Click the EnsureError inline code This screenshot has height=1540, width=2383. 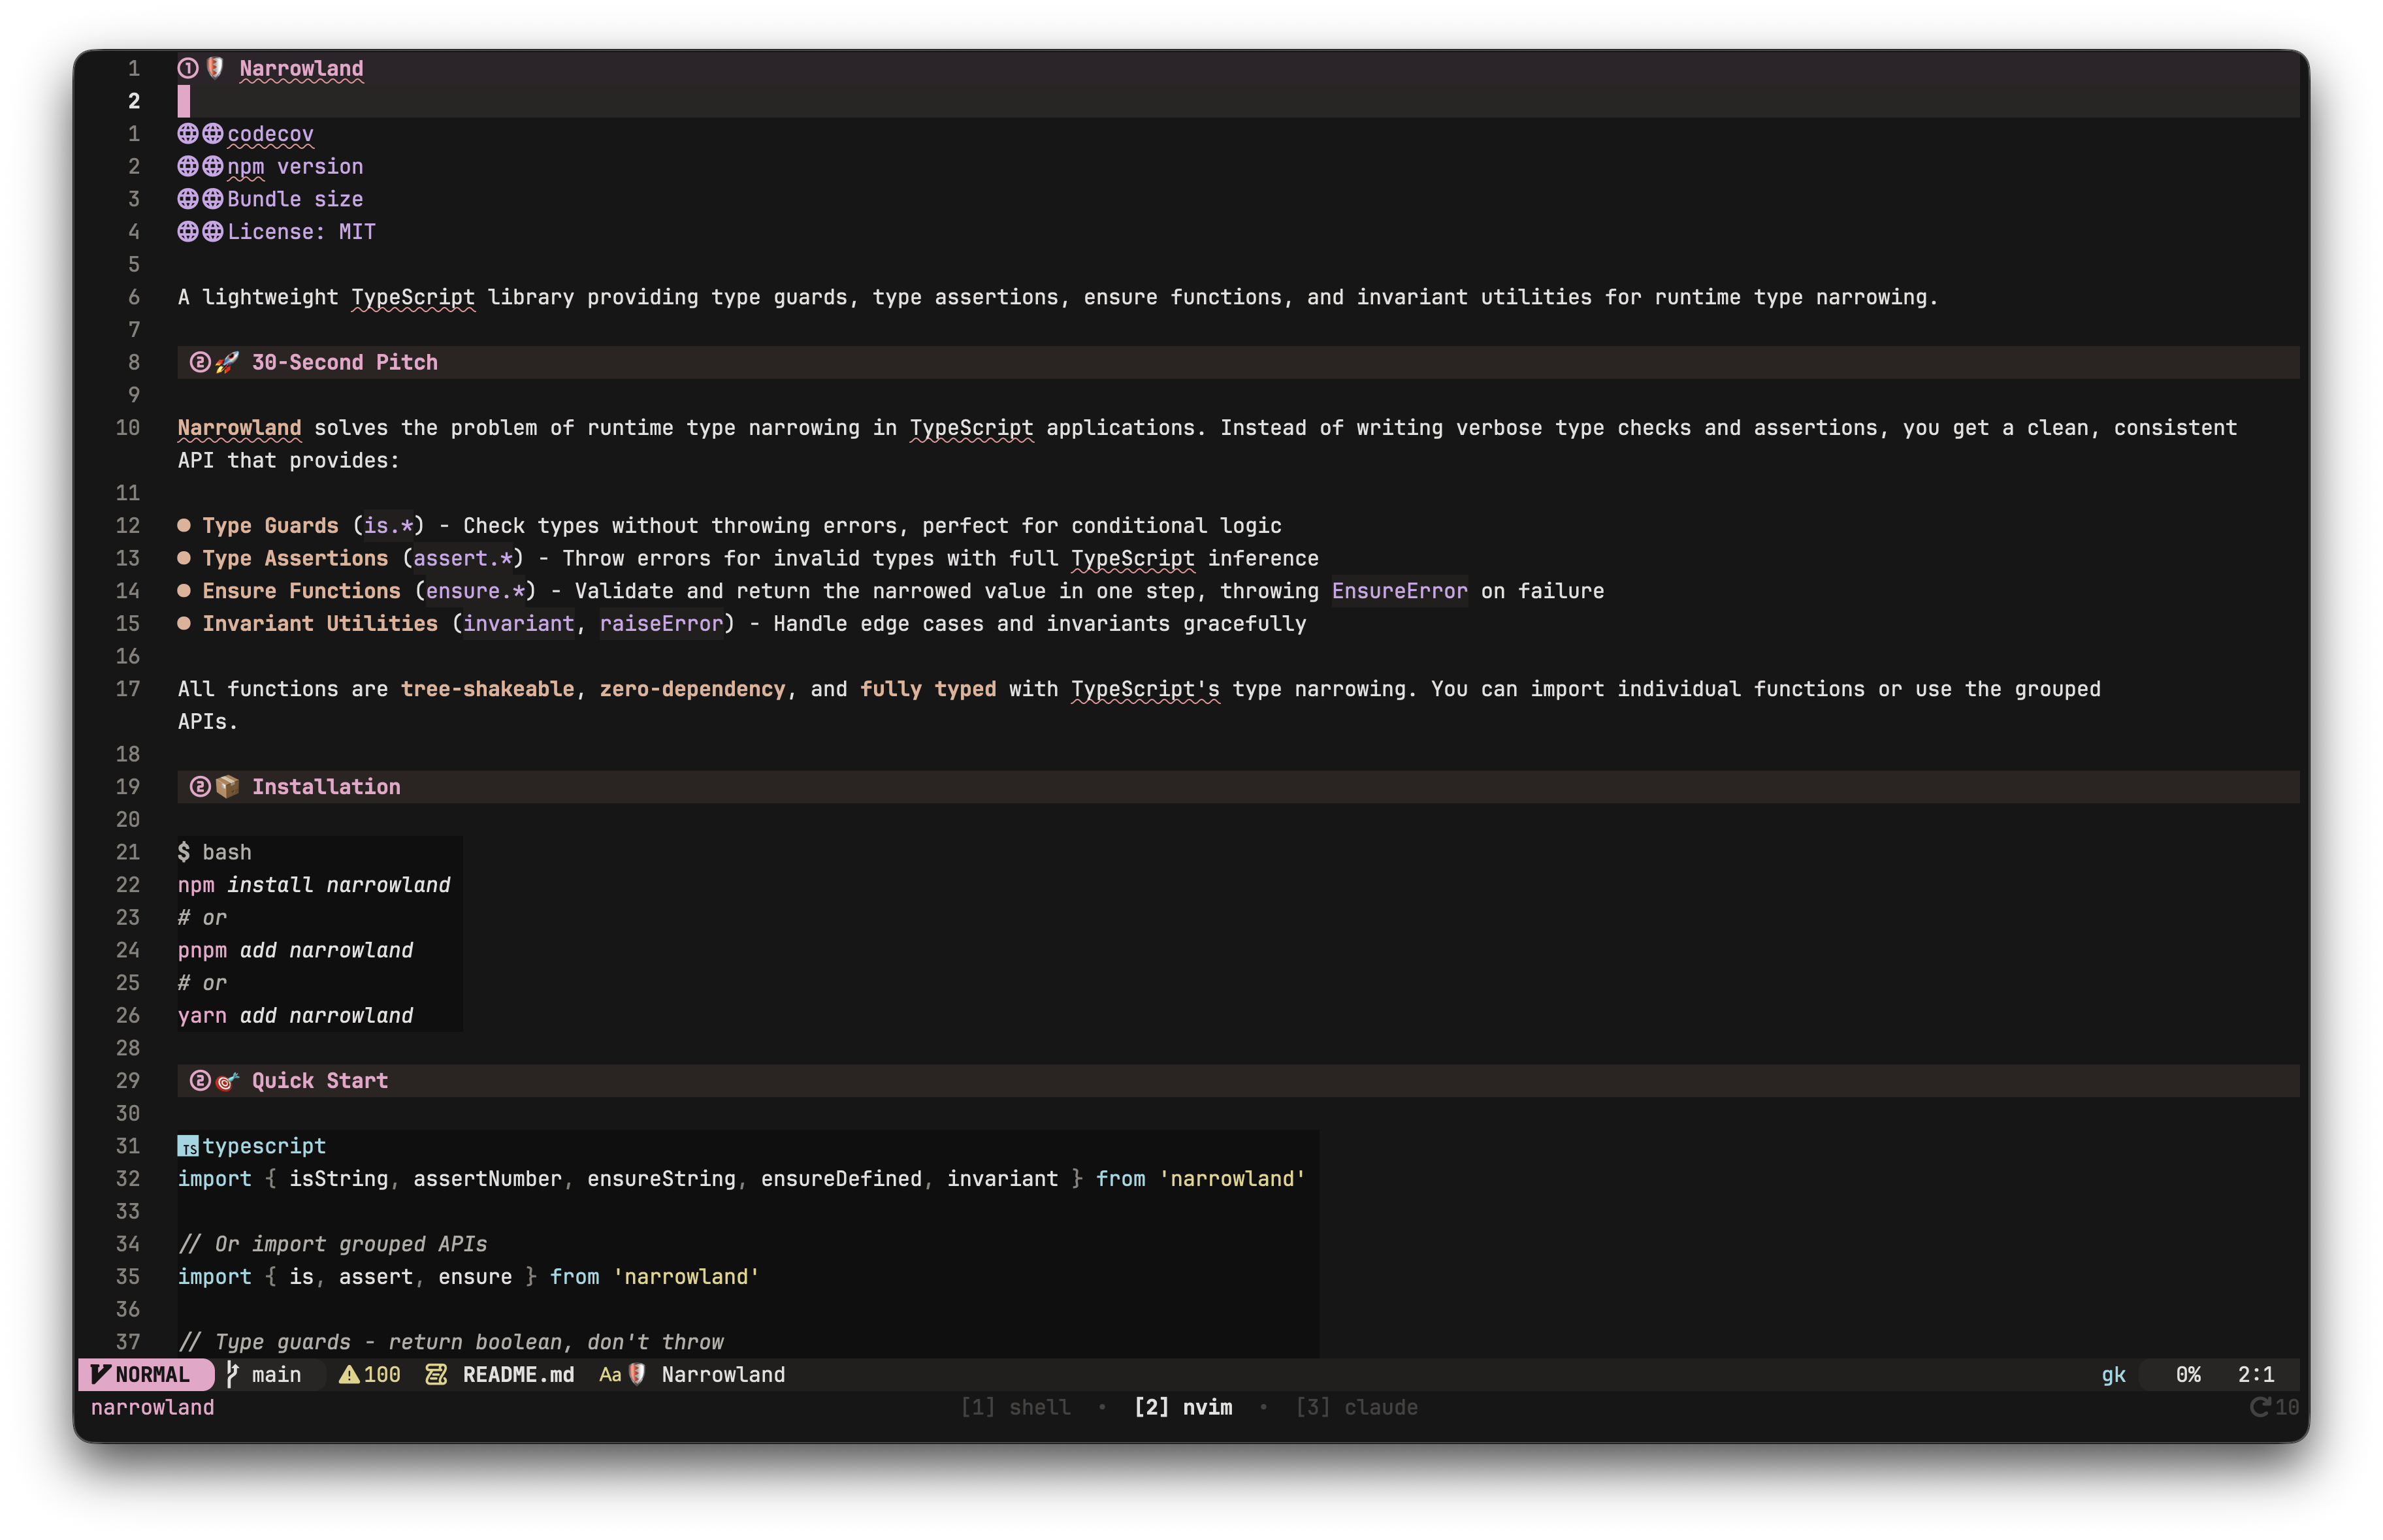1399,591
